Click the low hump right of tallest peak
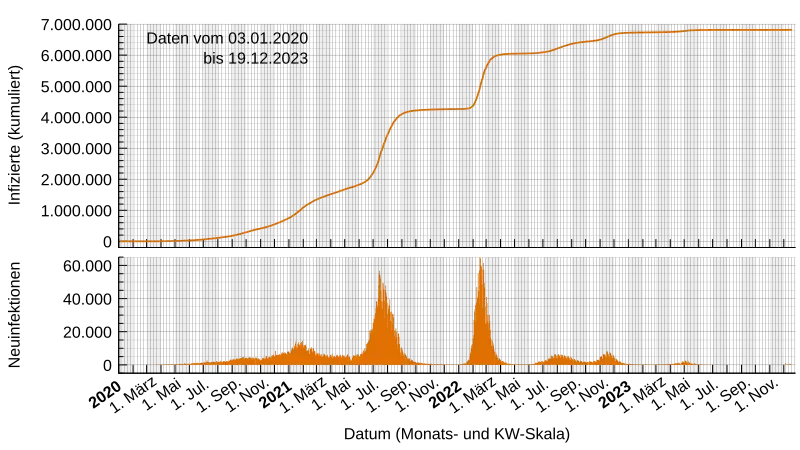 [x=560, y=358]
